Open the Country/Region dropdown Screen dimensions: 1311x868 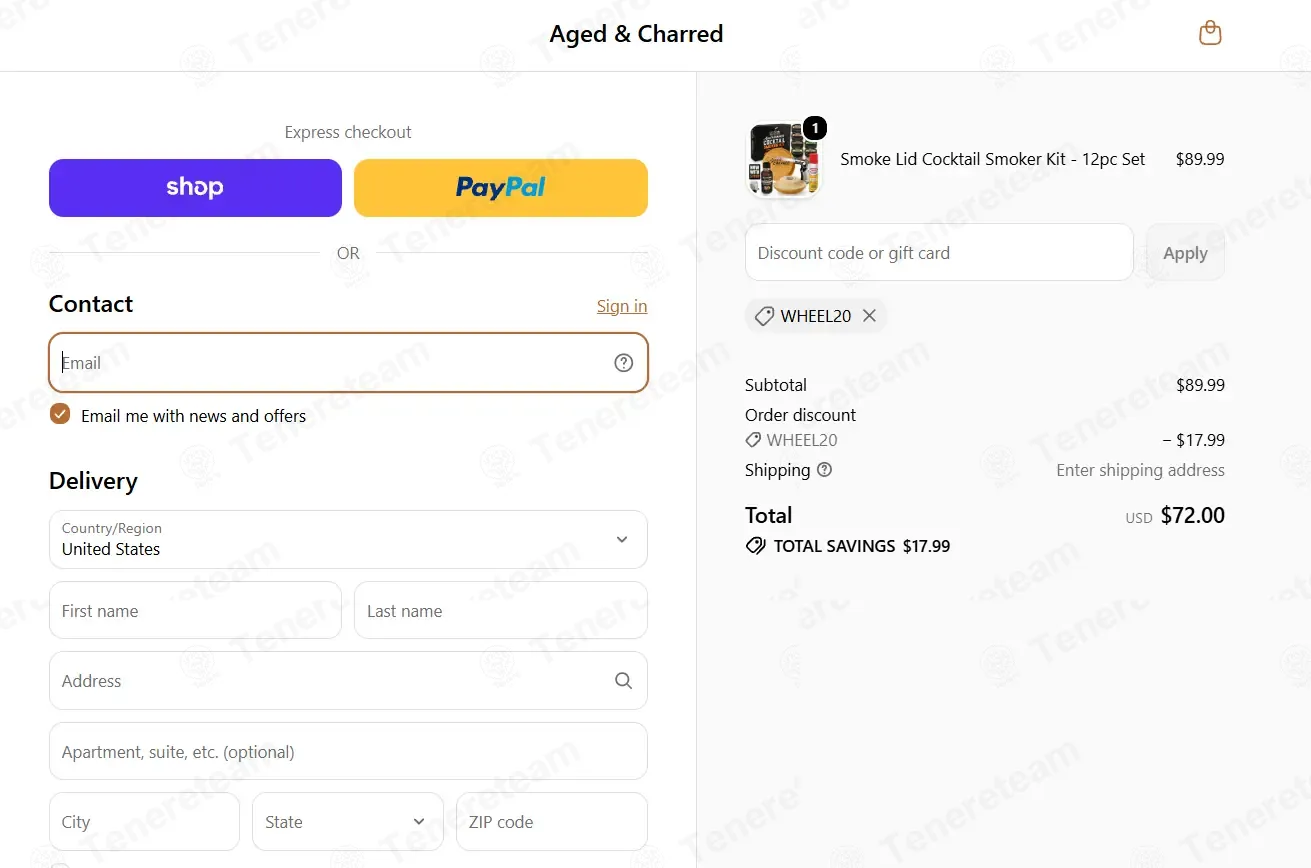tap(348, 540)
